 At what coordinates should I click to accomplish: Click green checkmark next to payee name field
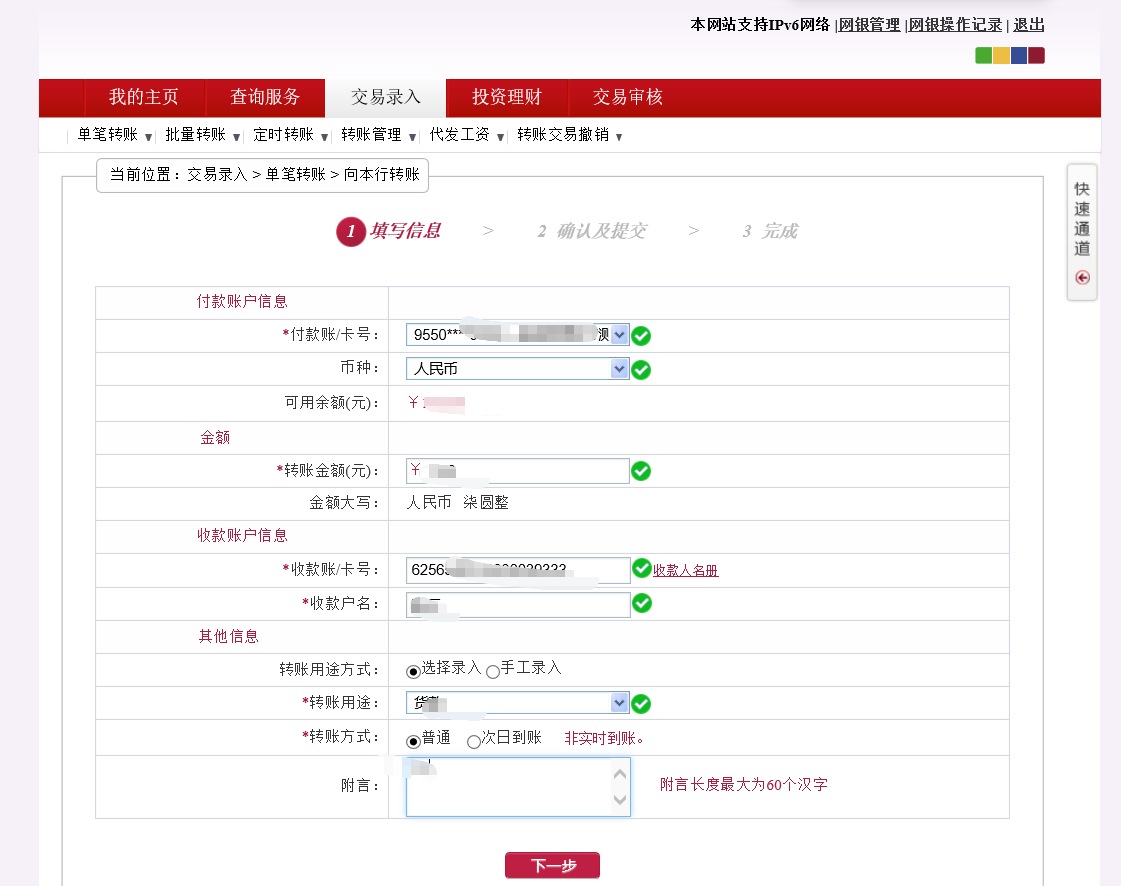[641, 603]
